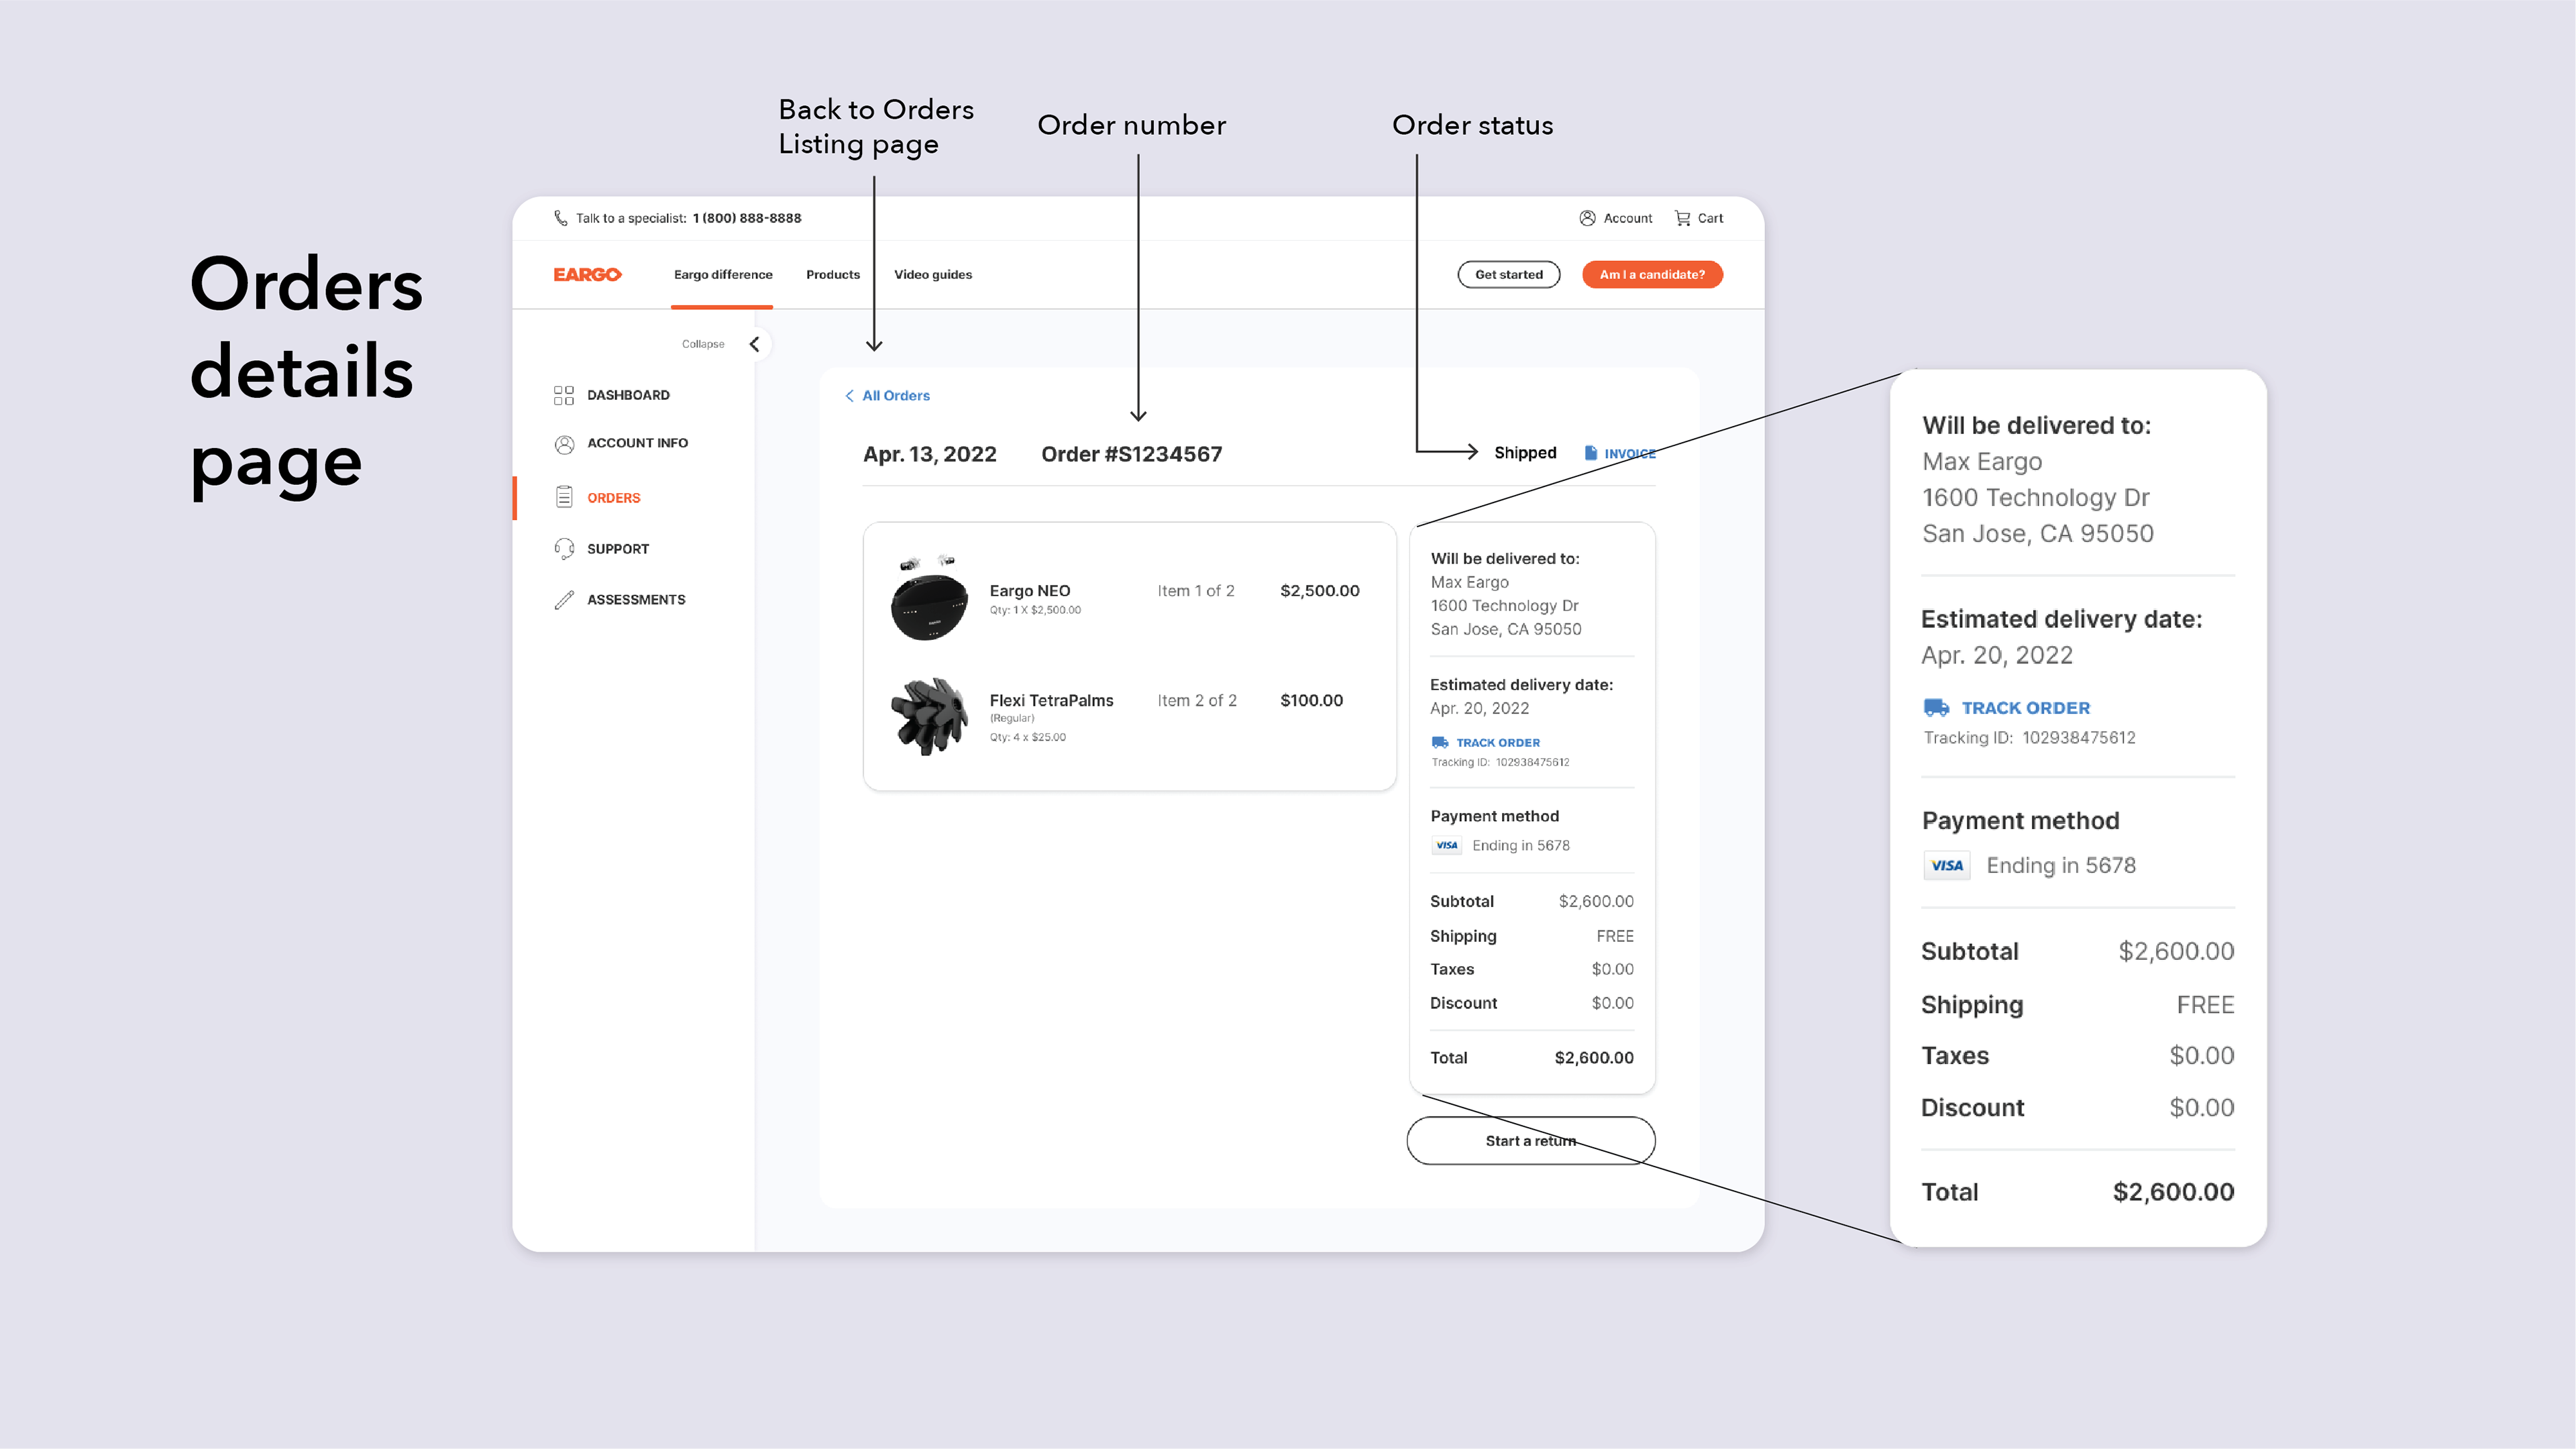Open the Account profile icon
Viewport: 2576px width, 1449px height.
(x=1587, y=218)
